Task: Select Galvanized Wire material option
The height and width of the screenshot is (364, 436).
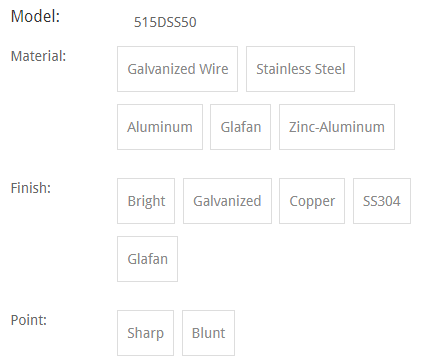Action: point(177,69)
